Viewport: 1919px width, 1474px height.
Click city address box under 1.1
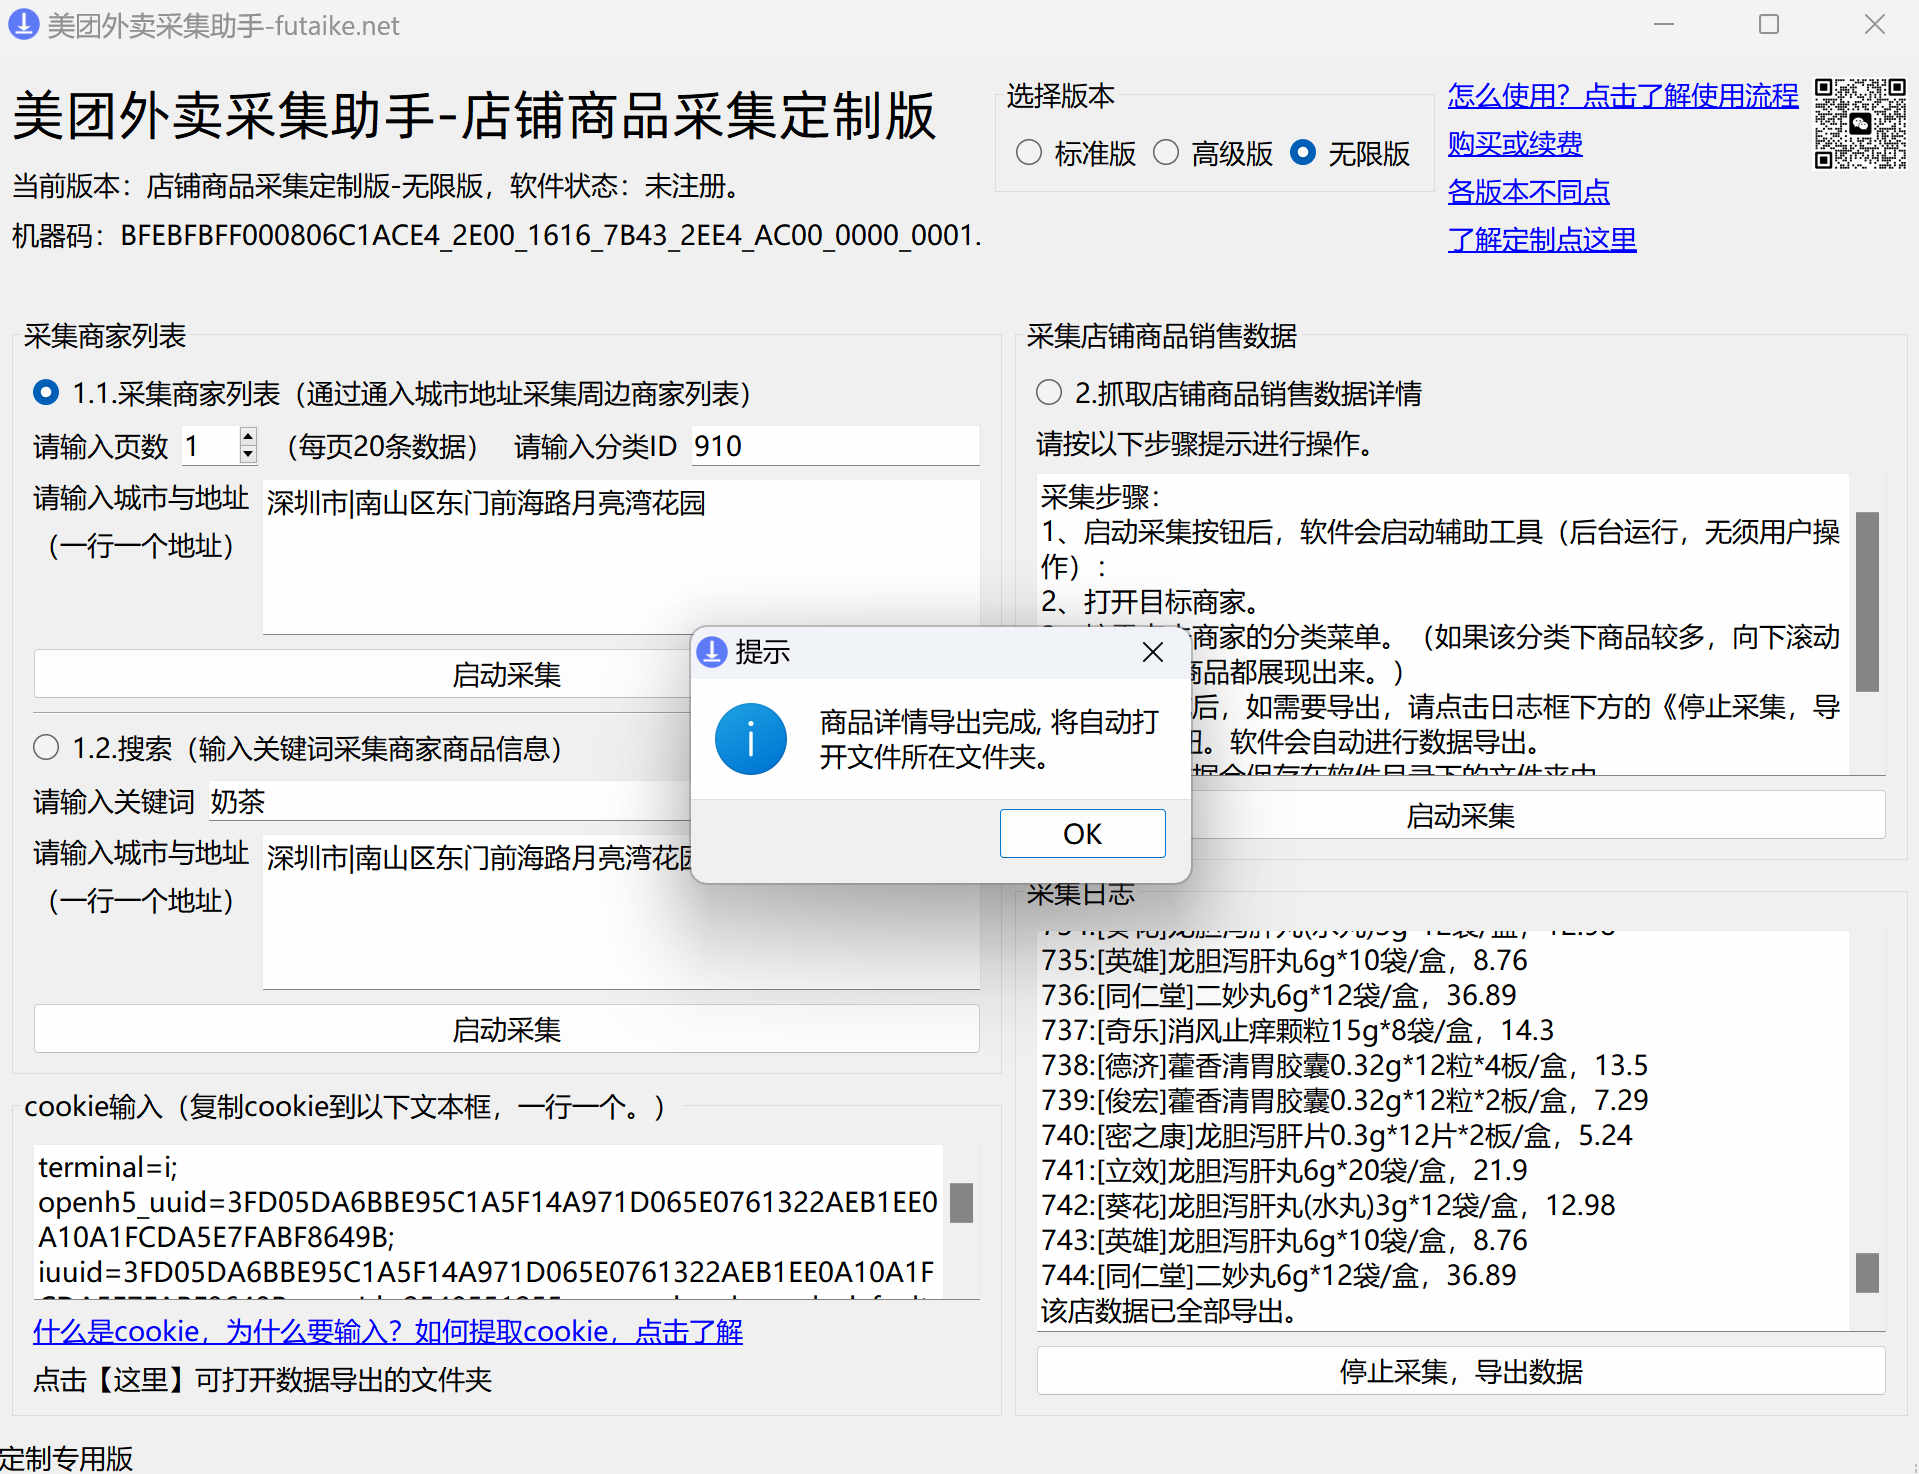point(620,557)
